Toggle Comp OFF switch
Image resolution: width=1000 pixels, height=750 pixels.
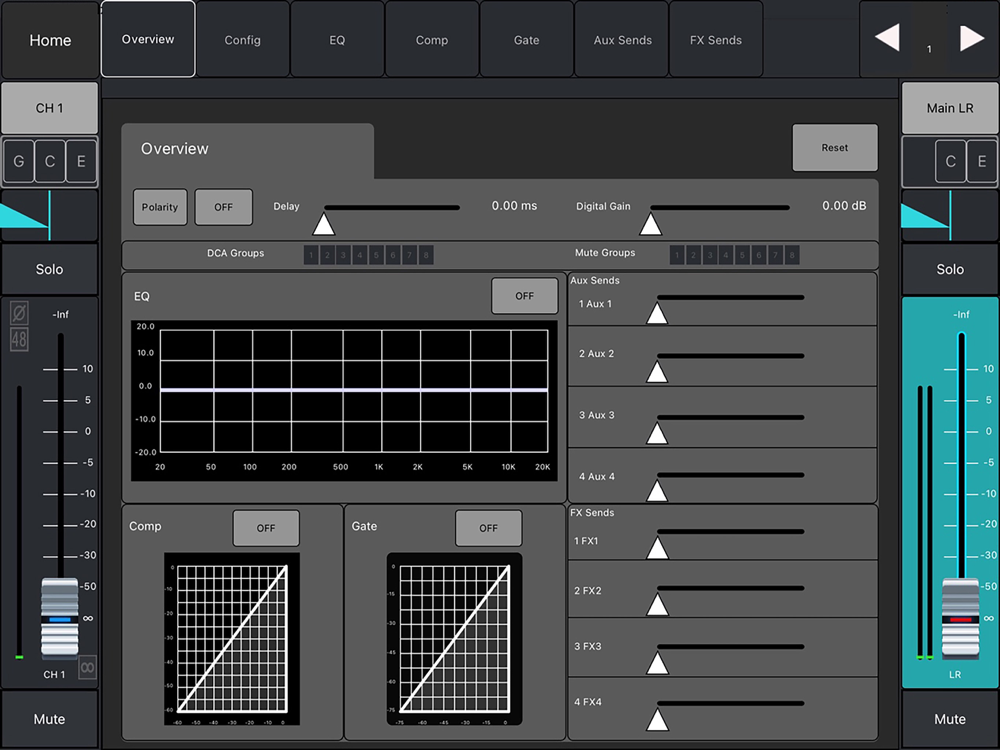click(x=266, y=528)
